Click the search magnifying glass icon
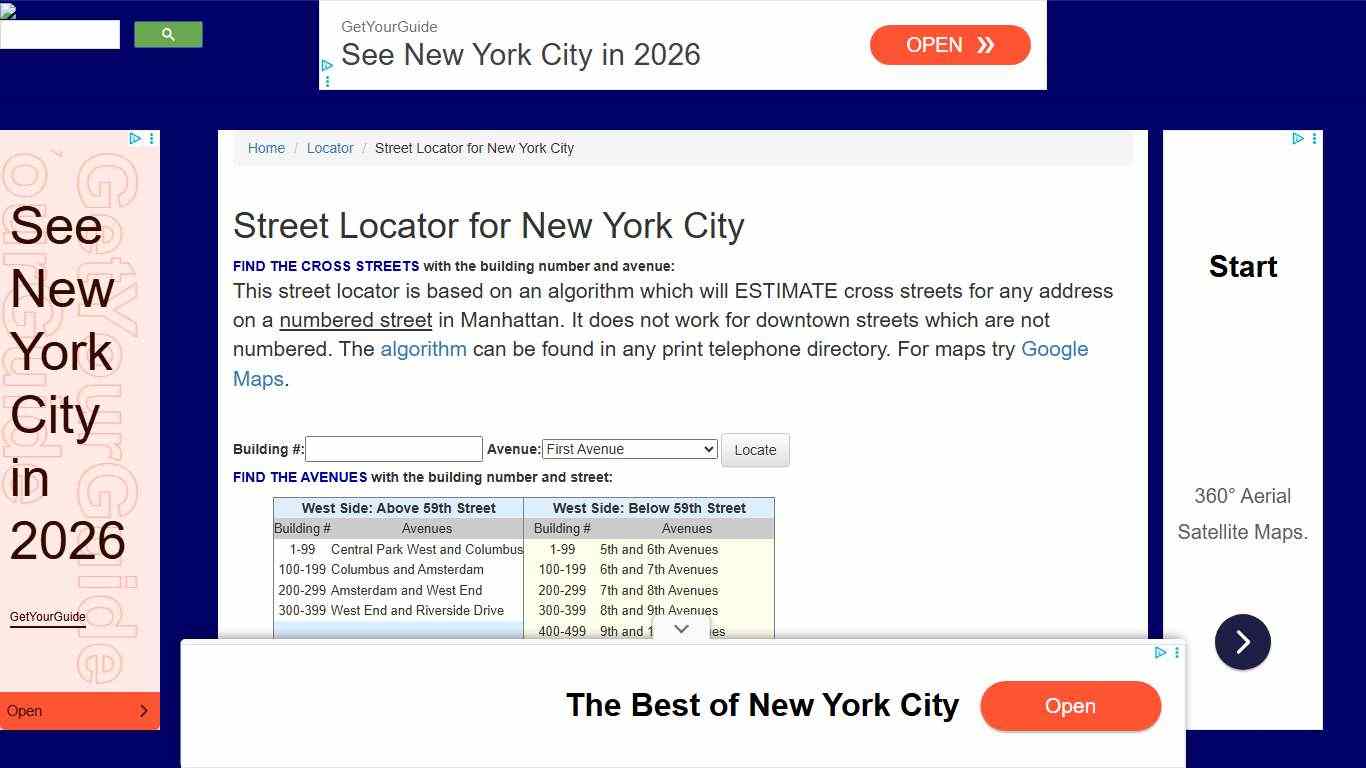Image resolution: width=1366 pixels, height=768 pixels. [167, 33]
